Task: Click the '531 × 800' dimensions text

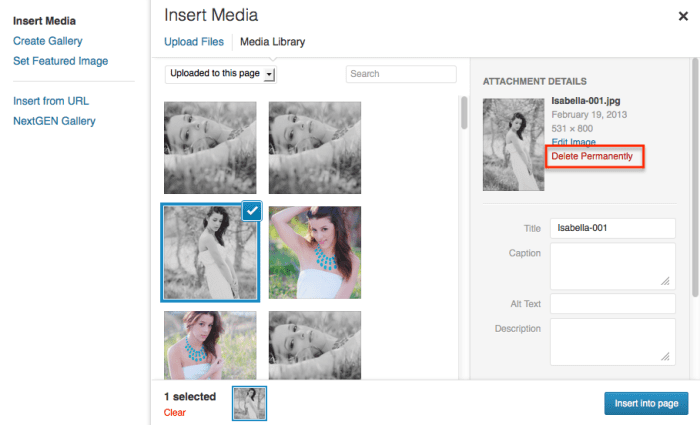Action: [572, 129]
